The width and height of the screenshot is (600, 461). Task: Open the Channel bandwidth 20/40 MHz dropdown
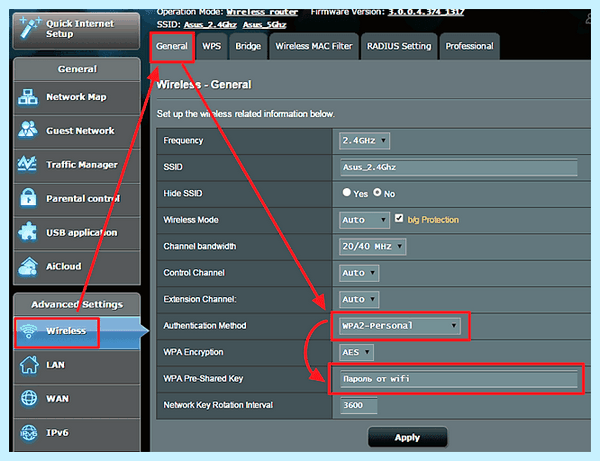pos(372,246)
